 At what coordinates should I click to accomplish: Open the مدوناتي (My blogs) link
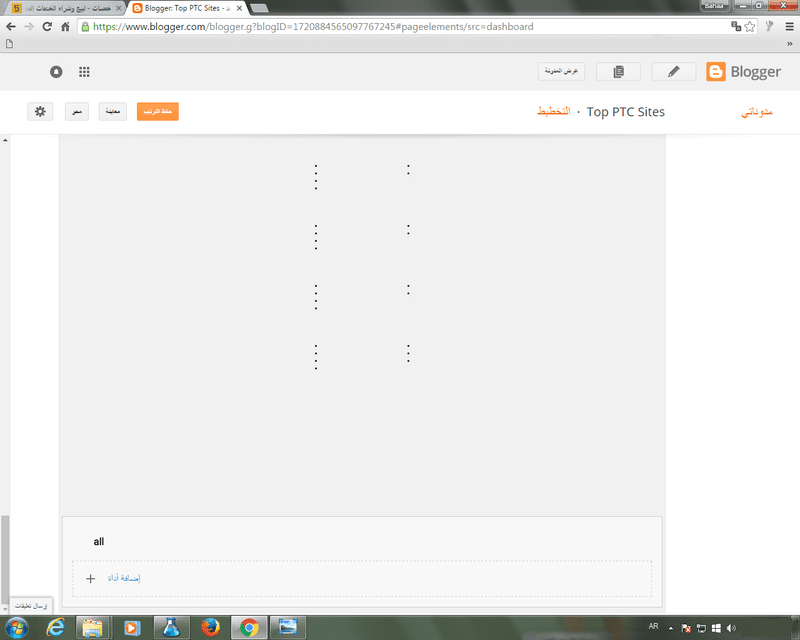(757, 112)
